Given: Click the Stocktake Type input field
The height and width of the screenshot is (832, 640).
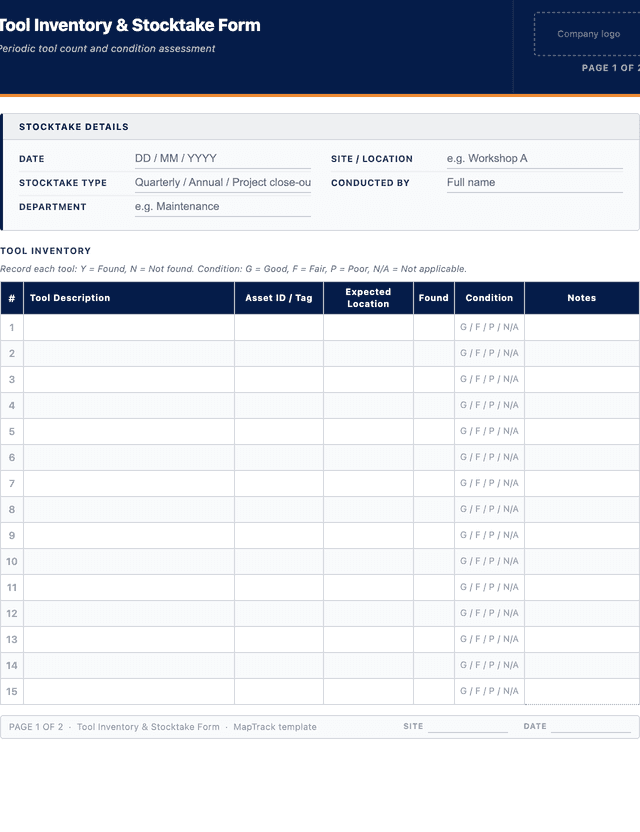Looking at the screenshot, I should [222, 182].
